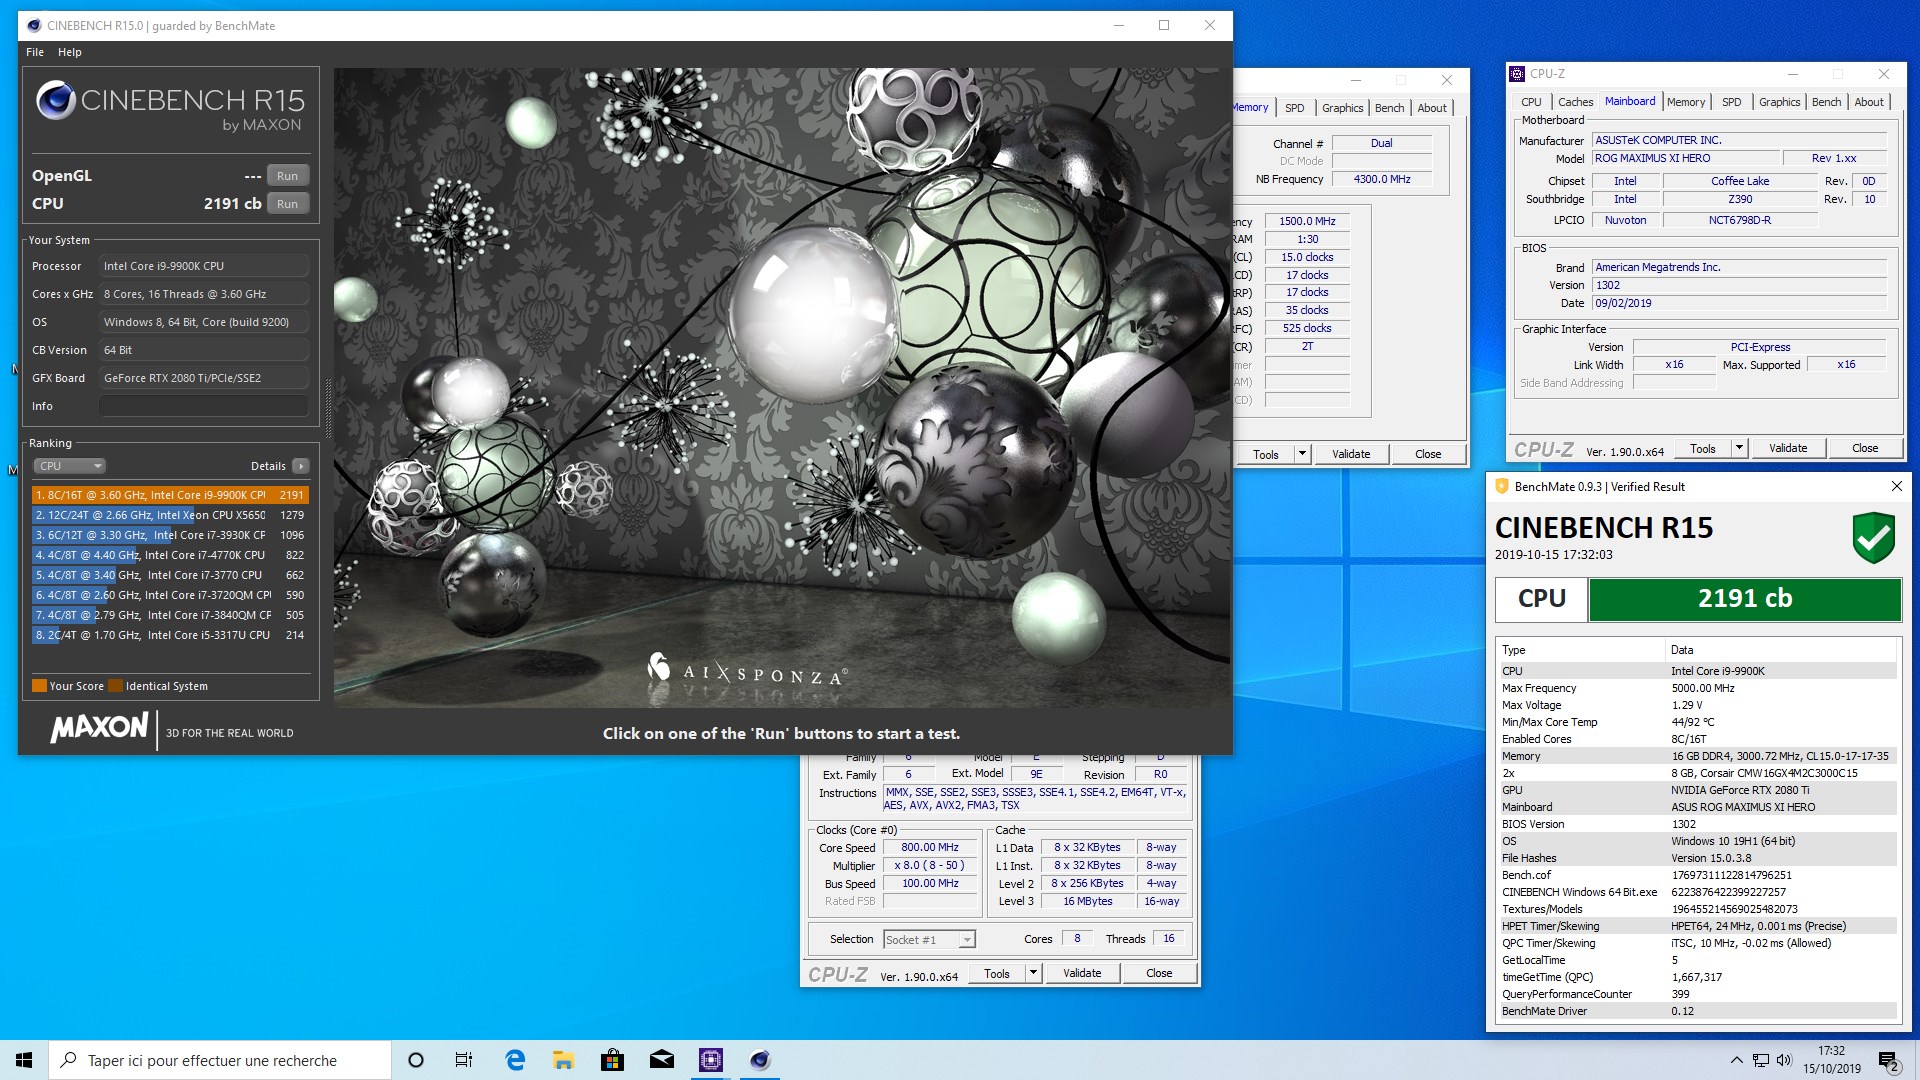Screen dimensions: 1920x1080
Task: Click Close in bottom CPU-Z window
Action: (1159, 974)
